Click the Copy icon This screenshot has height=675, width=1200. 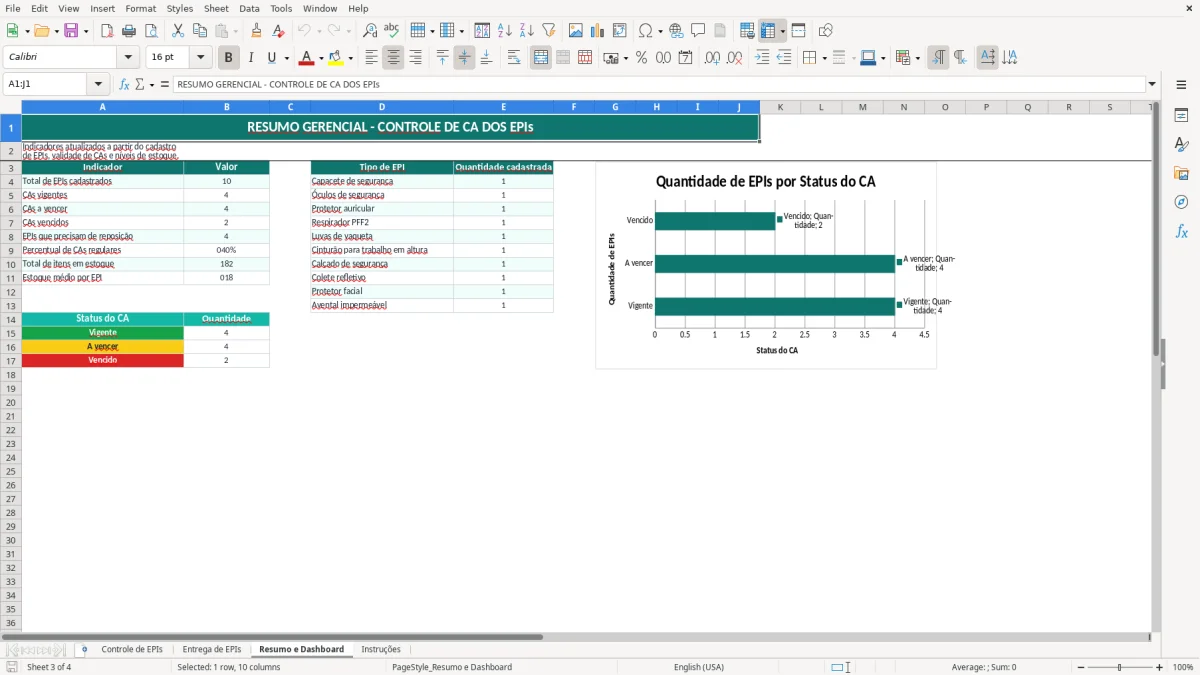[200, 31]
